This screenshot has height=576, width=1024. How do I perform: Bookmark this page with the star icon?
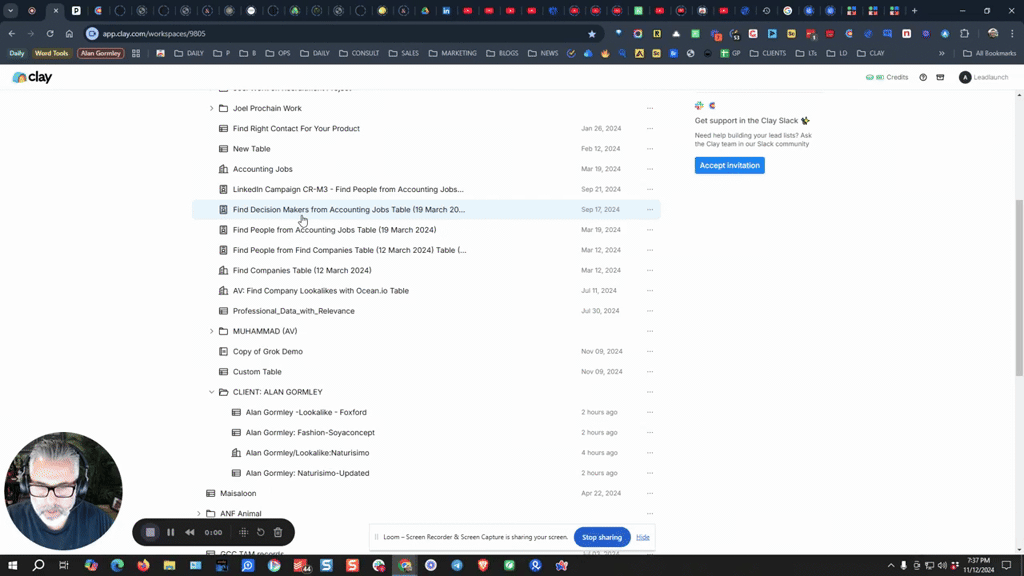click(592, 33)
